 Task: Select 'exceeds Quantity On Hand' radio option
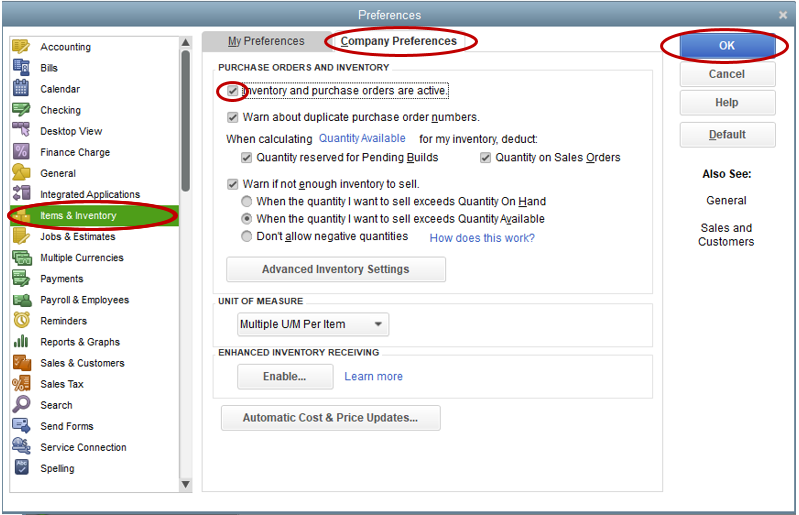click(x=246, y=201)
